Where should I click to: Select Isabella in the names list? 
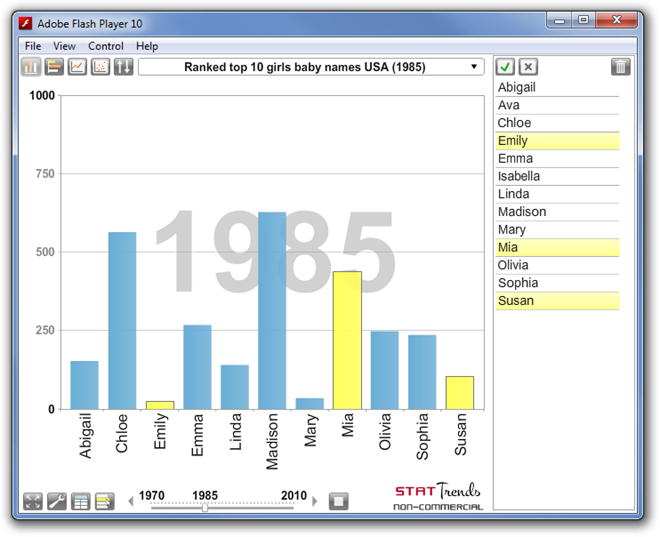(x=557, y=176)
